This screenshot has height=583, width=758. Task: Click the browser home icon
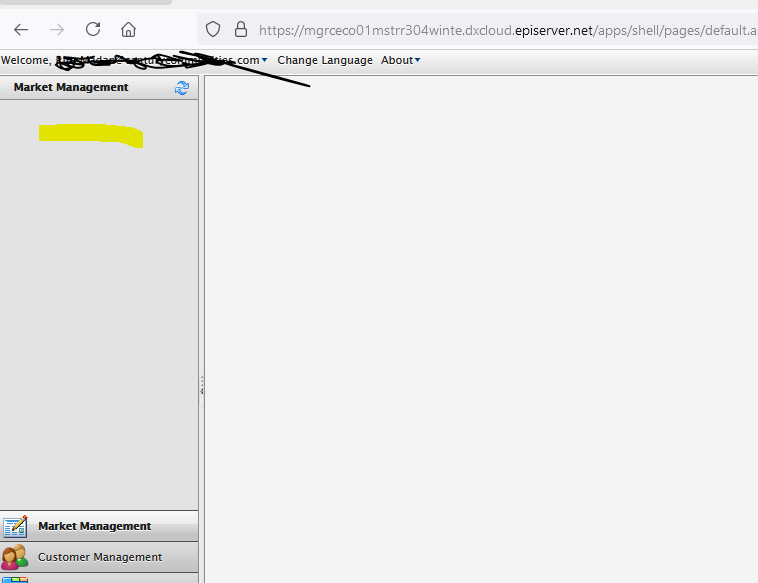pos(128,30)
